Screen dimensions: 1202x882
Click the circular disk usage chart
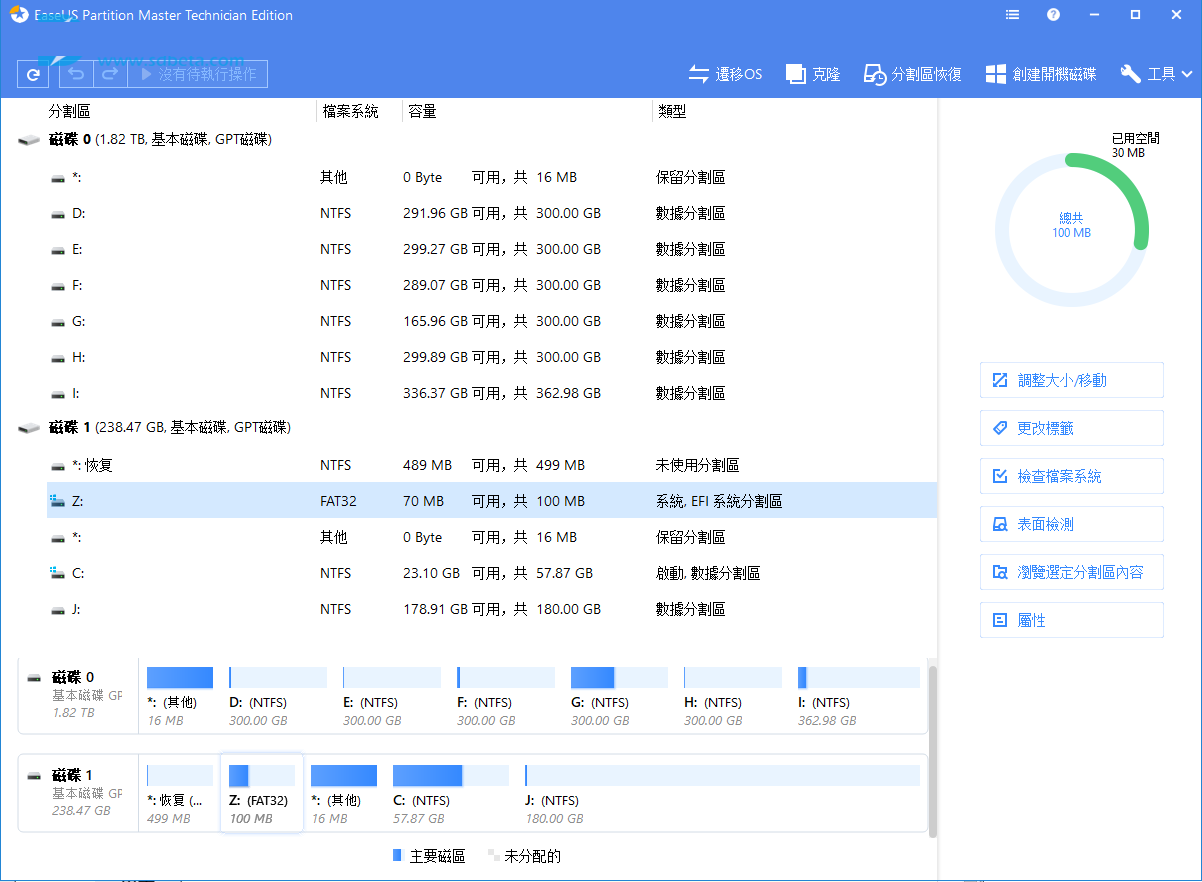pyautogui.click(x=1071, y=229)
